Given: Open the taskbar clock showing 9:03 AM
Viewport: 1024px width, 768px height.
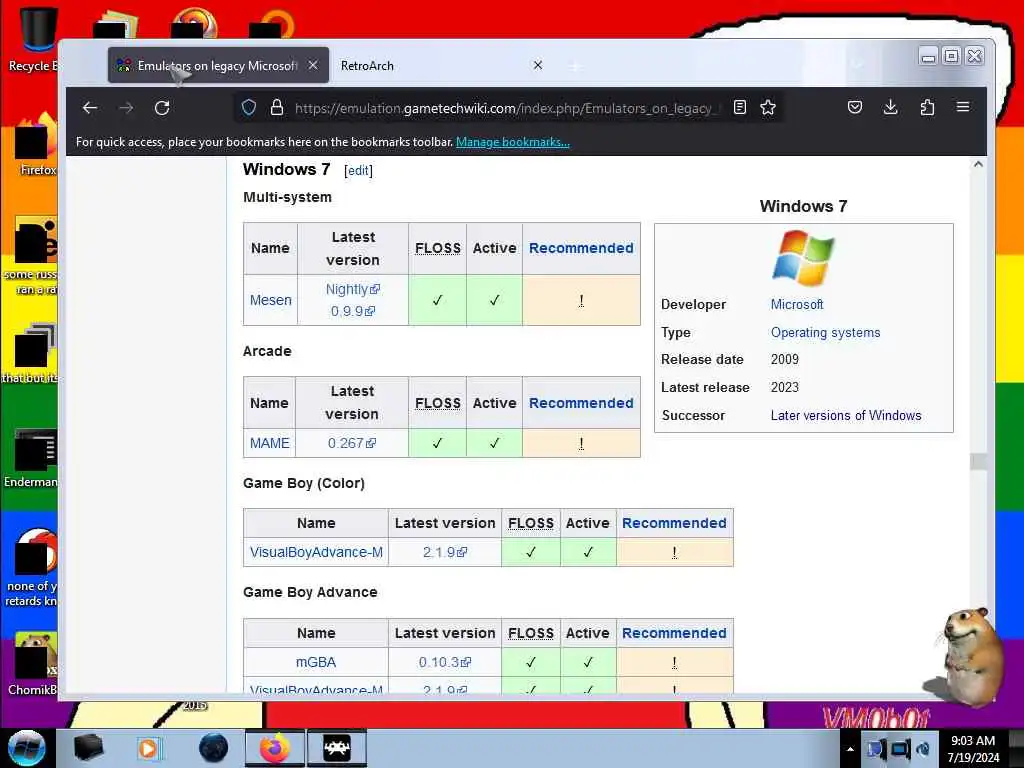Looking at the screenshot, I should coord(973,749).
